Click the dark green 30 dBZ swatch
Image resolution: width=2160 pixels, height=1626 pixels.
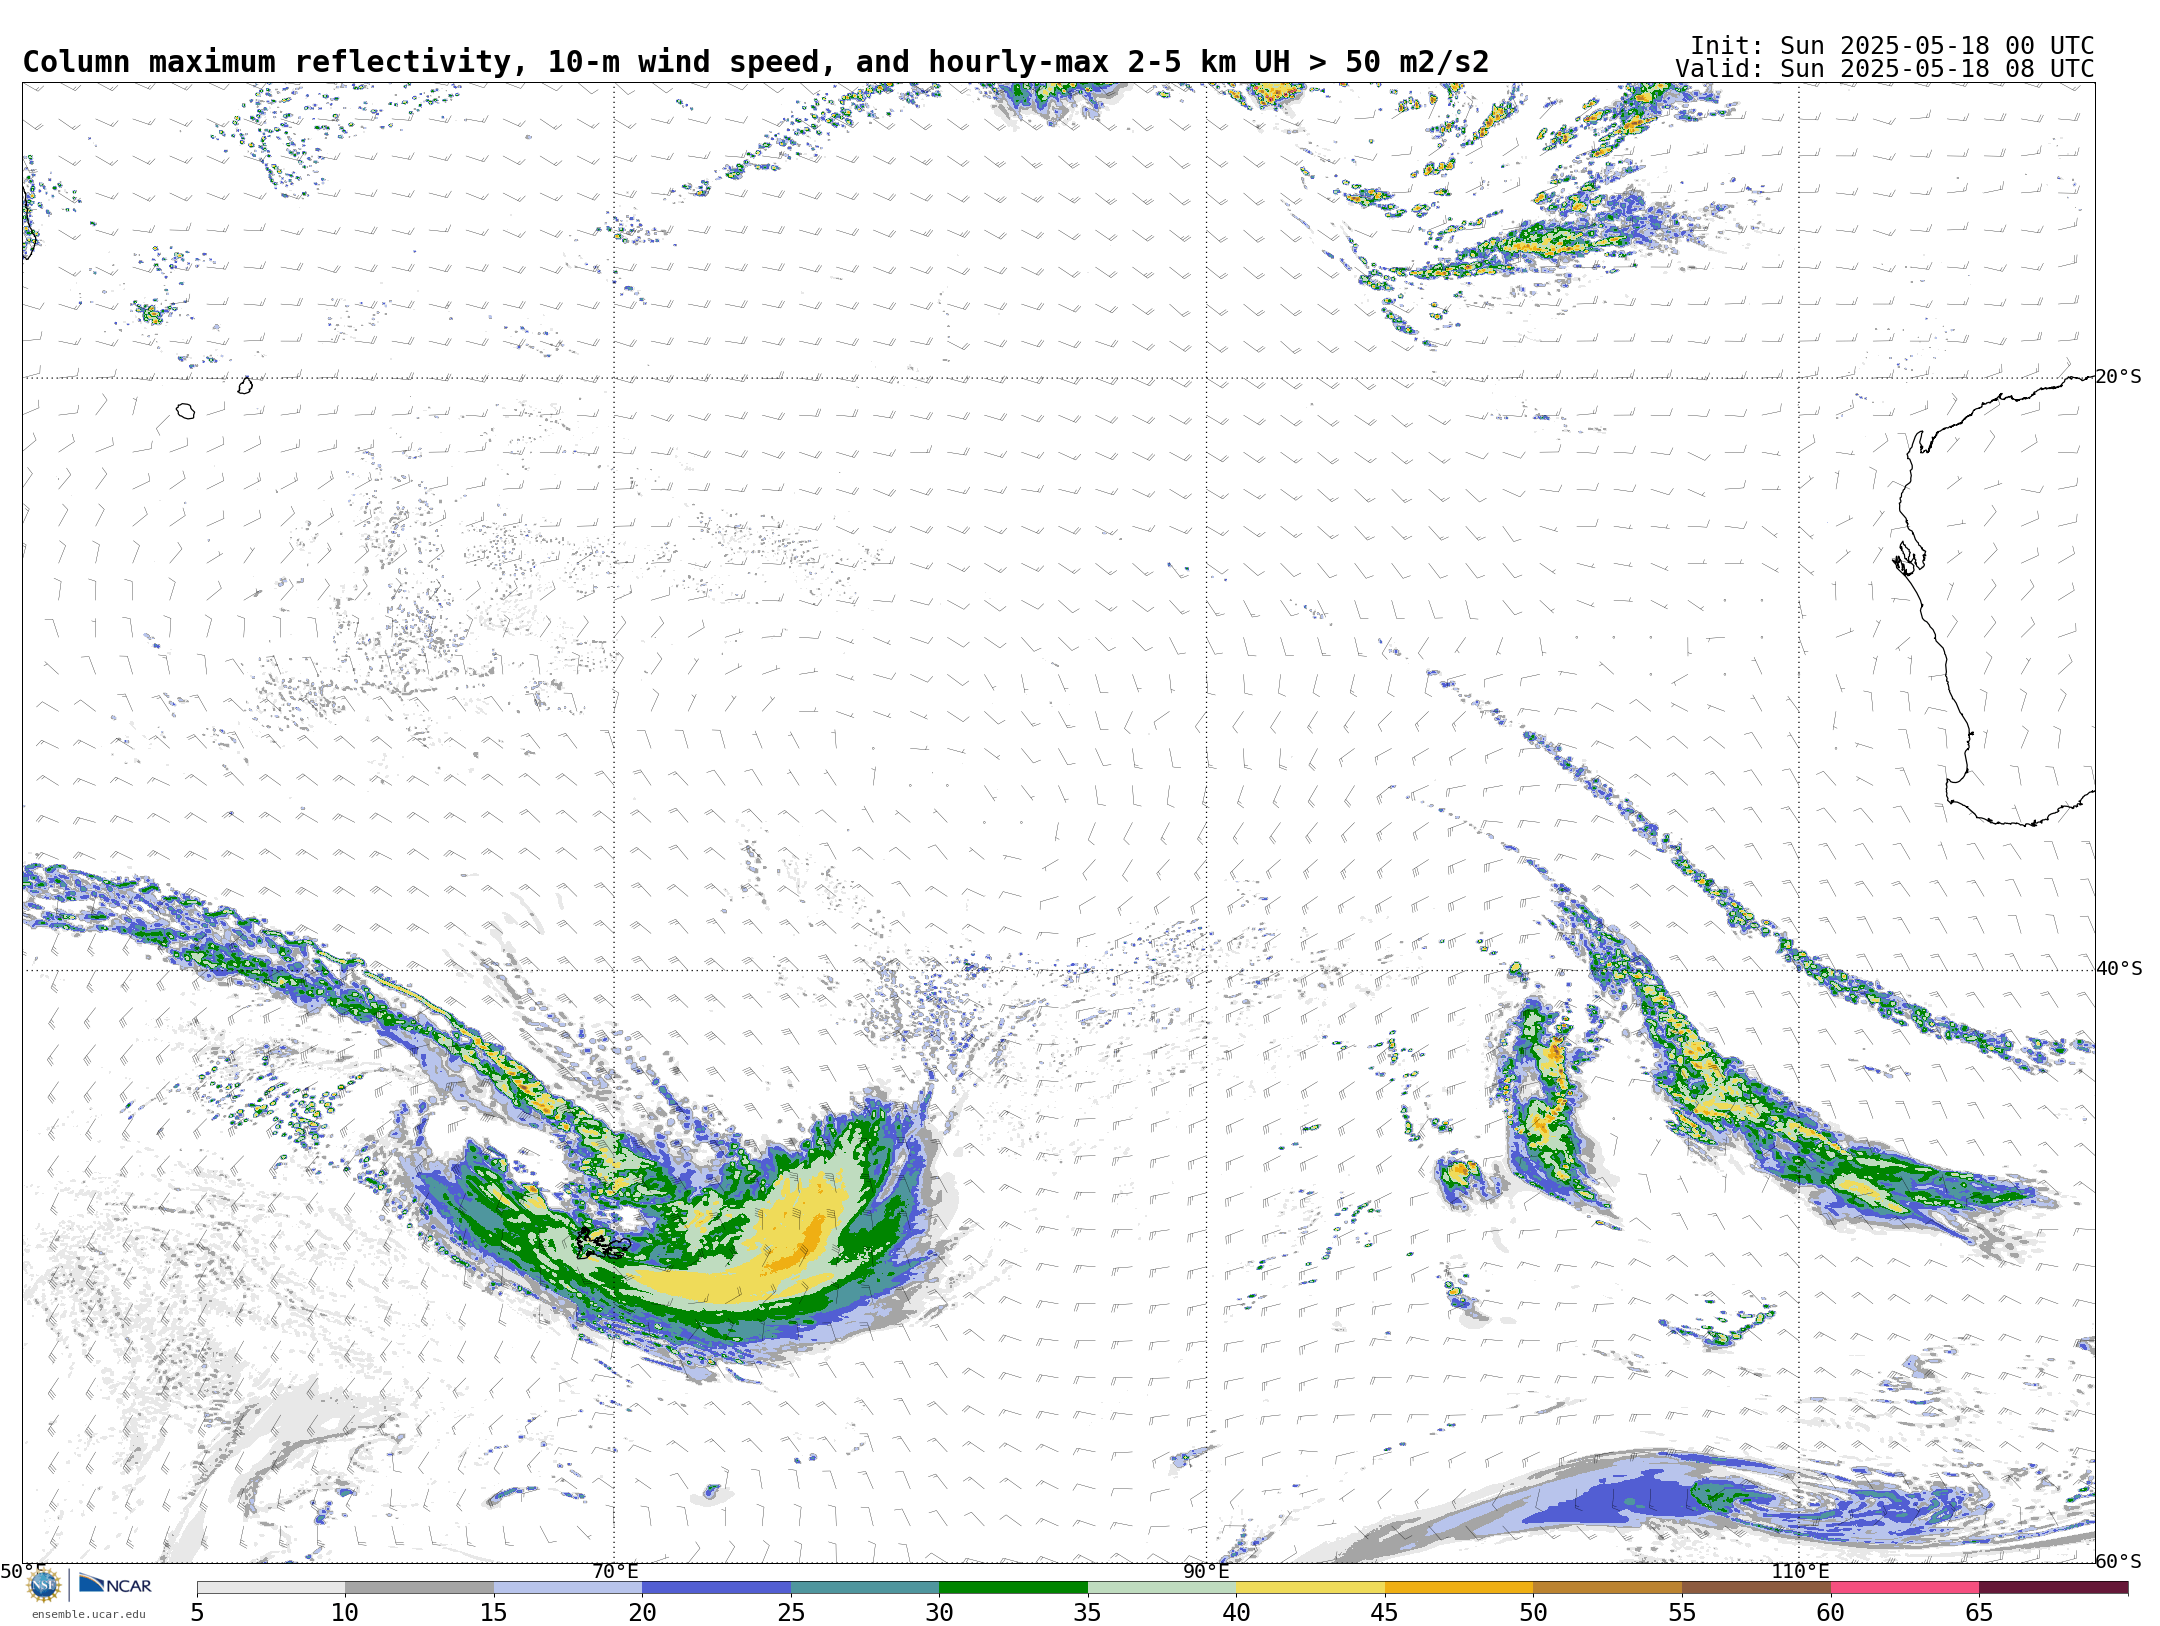(1013, 1588)
